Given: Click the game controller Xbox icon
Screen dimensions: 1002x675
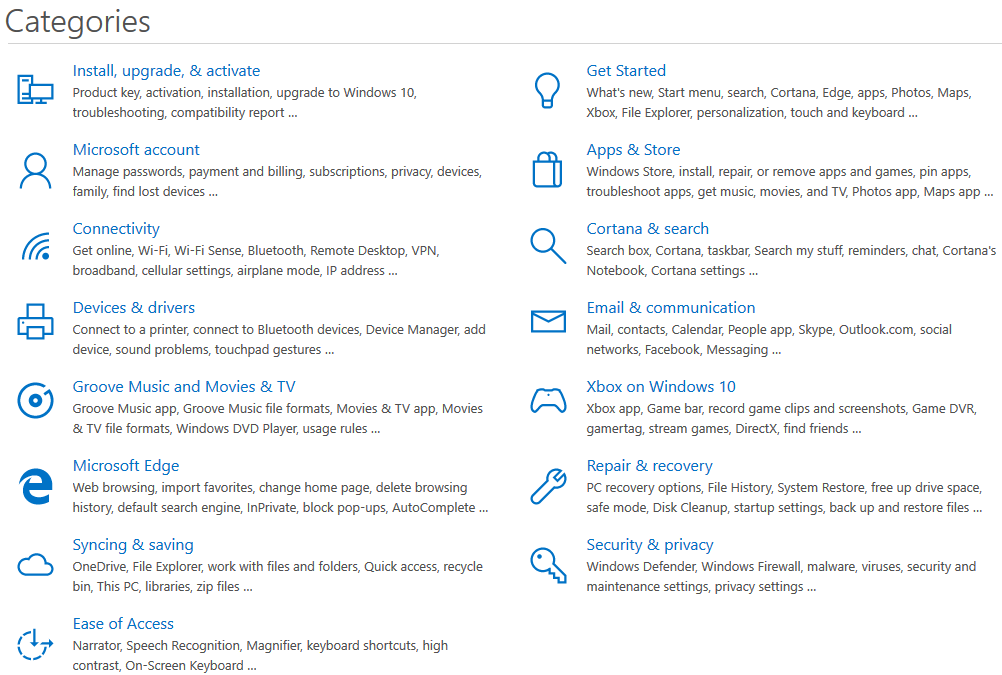Looking at the screenshot, I should (x=548, y=401).
